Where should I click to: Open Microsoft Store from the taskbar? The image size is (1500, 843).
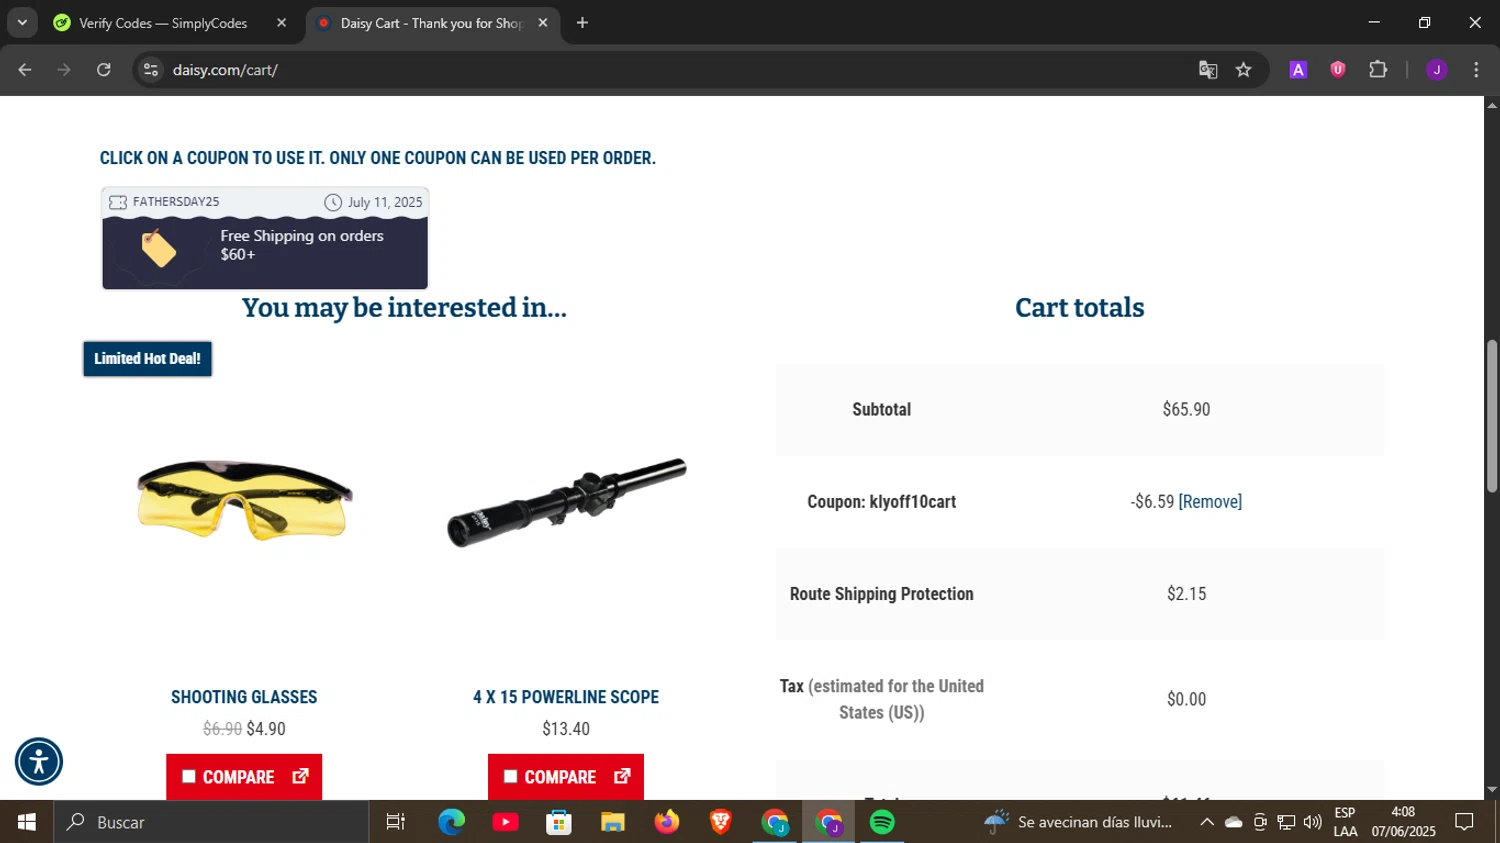pos(559,822)
